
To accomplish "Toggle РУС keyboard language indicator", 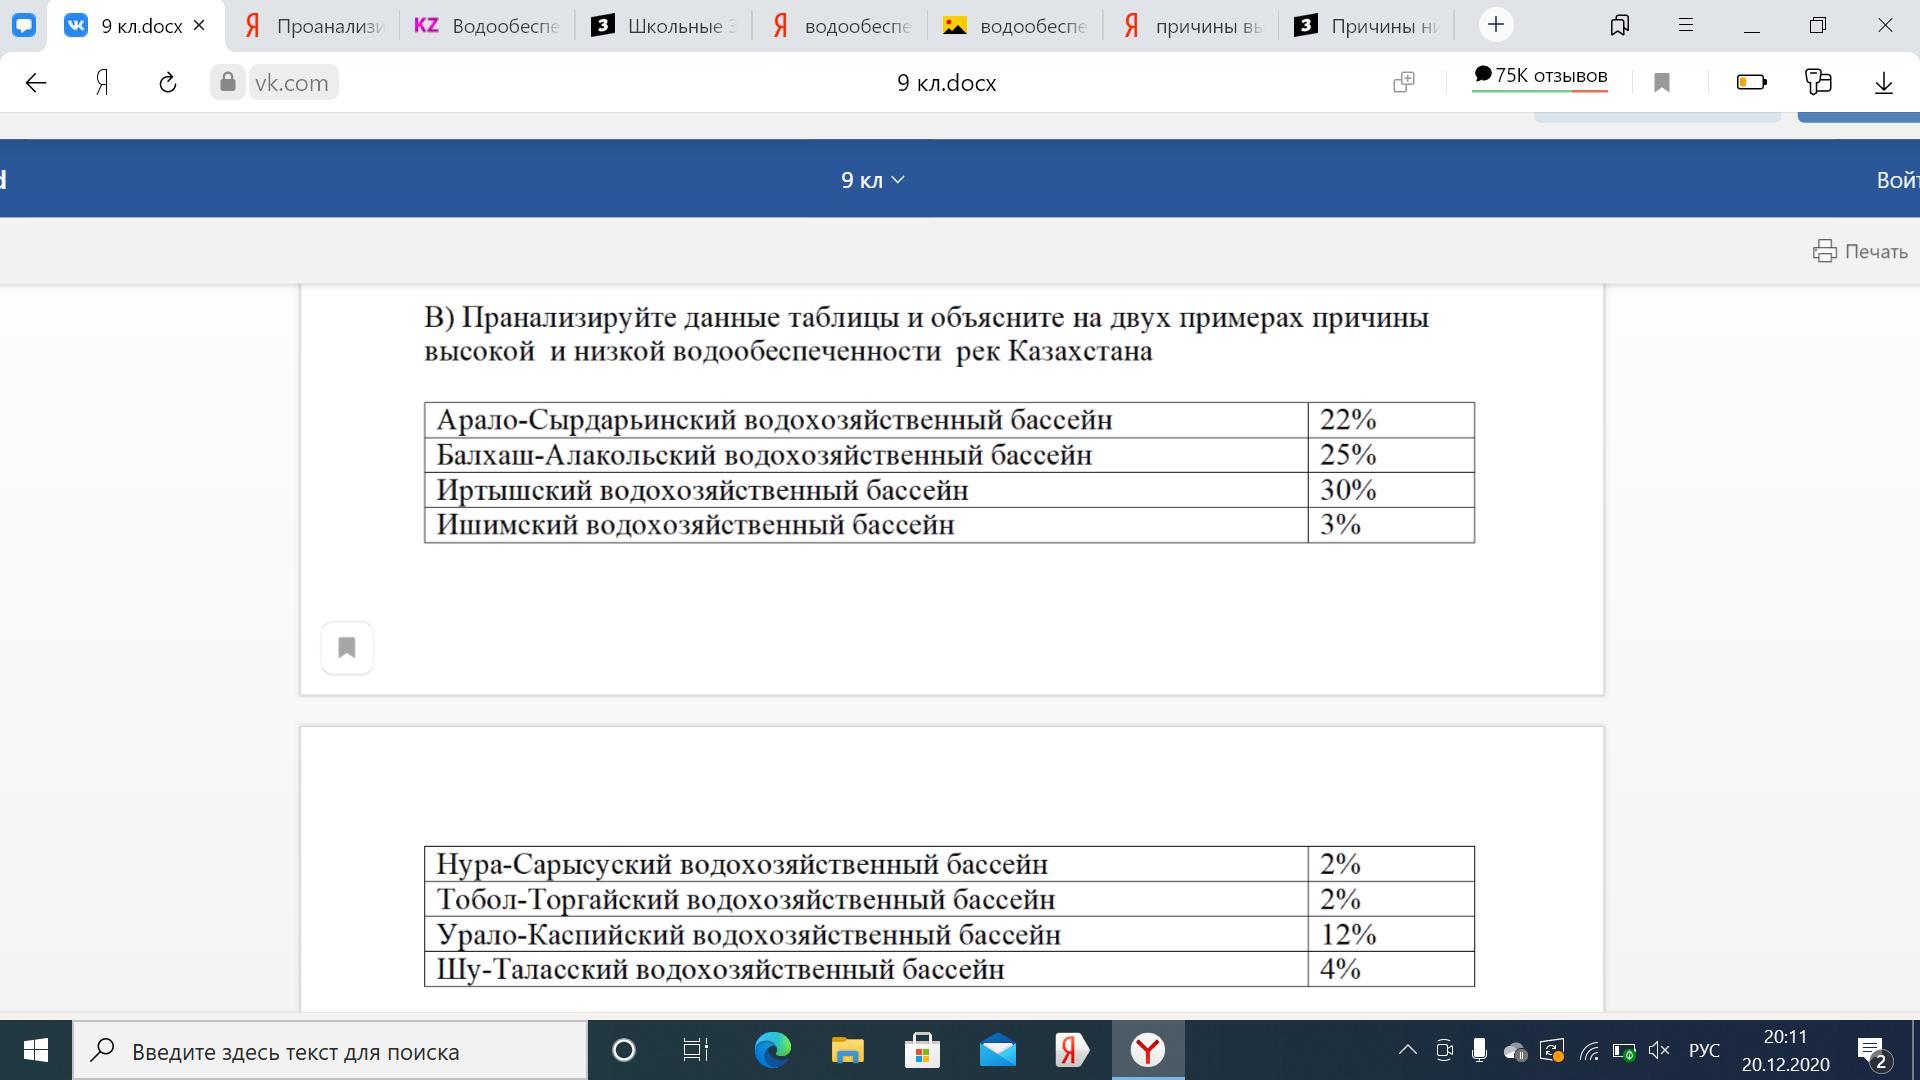I will click(x=1704, y=1050).
